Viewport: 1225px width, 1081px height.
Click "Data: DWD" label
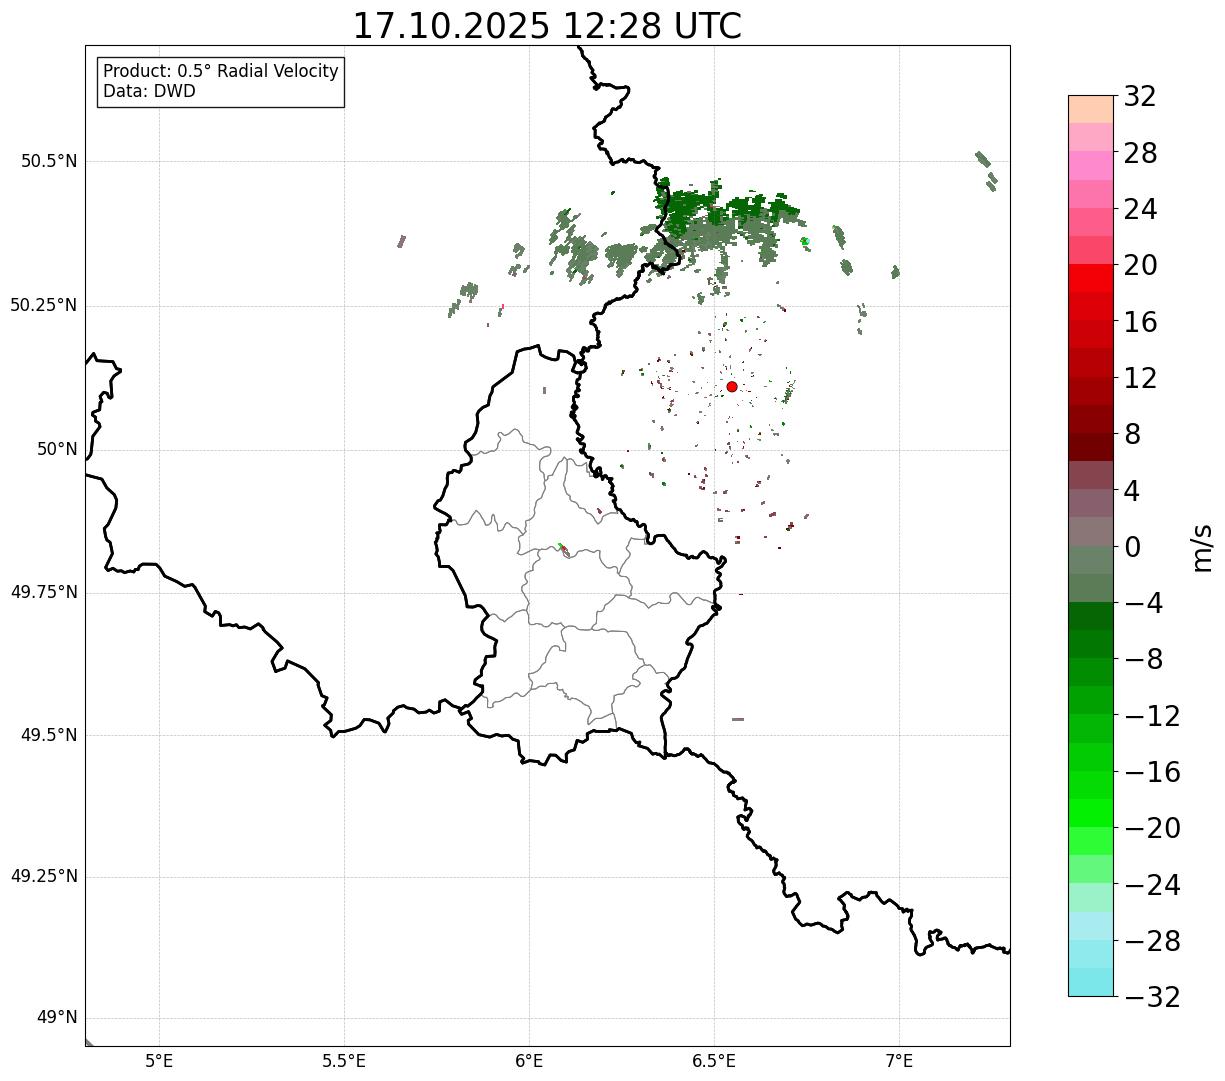pyautogui.click(x=149, y=91)
